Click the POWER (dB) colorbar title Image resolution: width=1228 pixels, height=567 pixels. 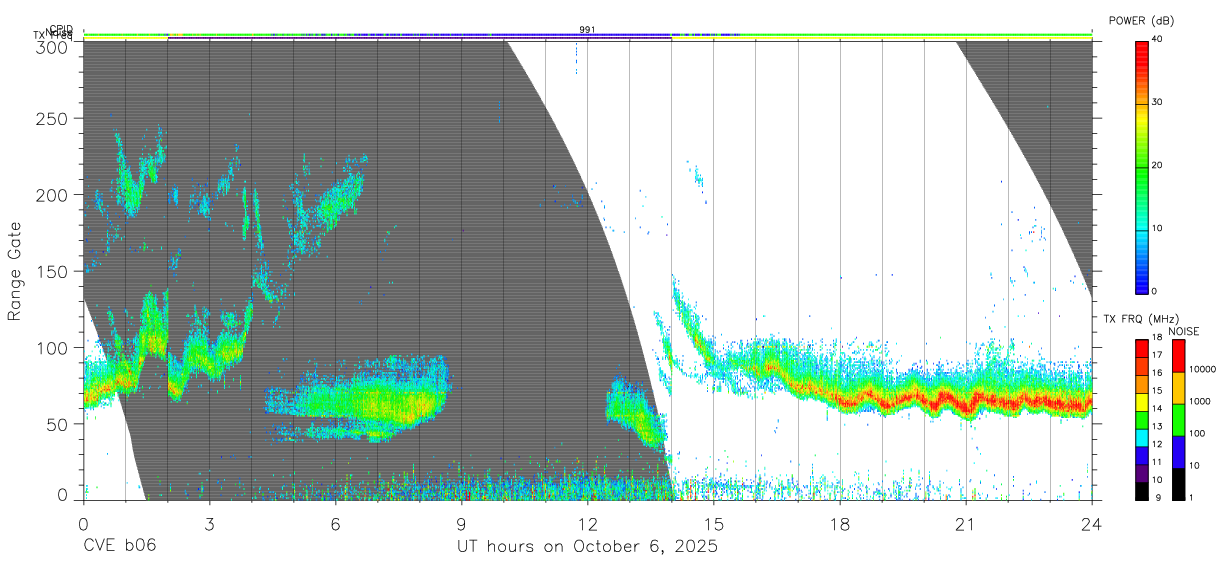point(1141,21)
